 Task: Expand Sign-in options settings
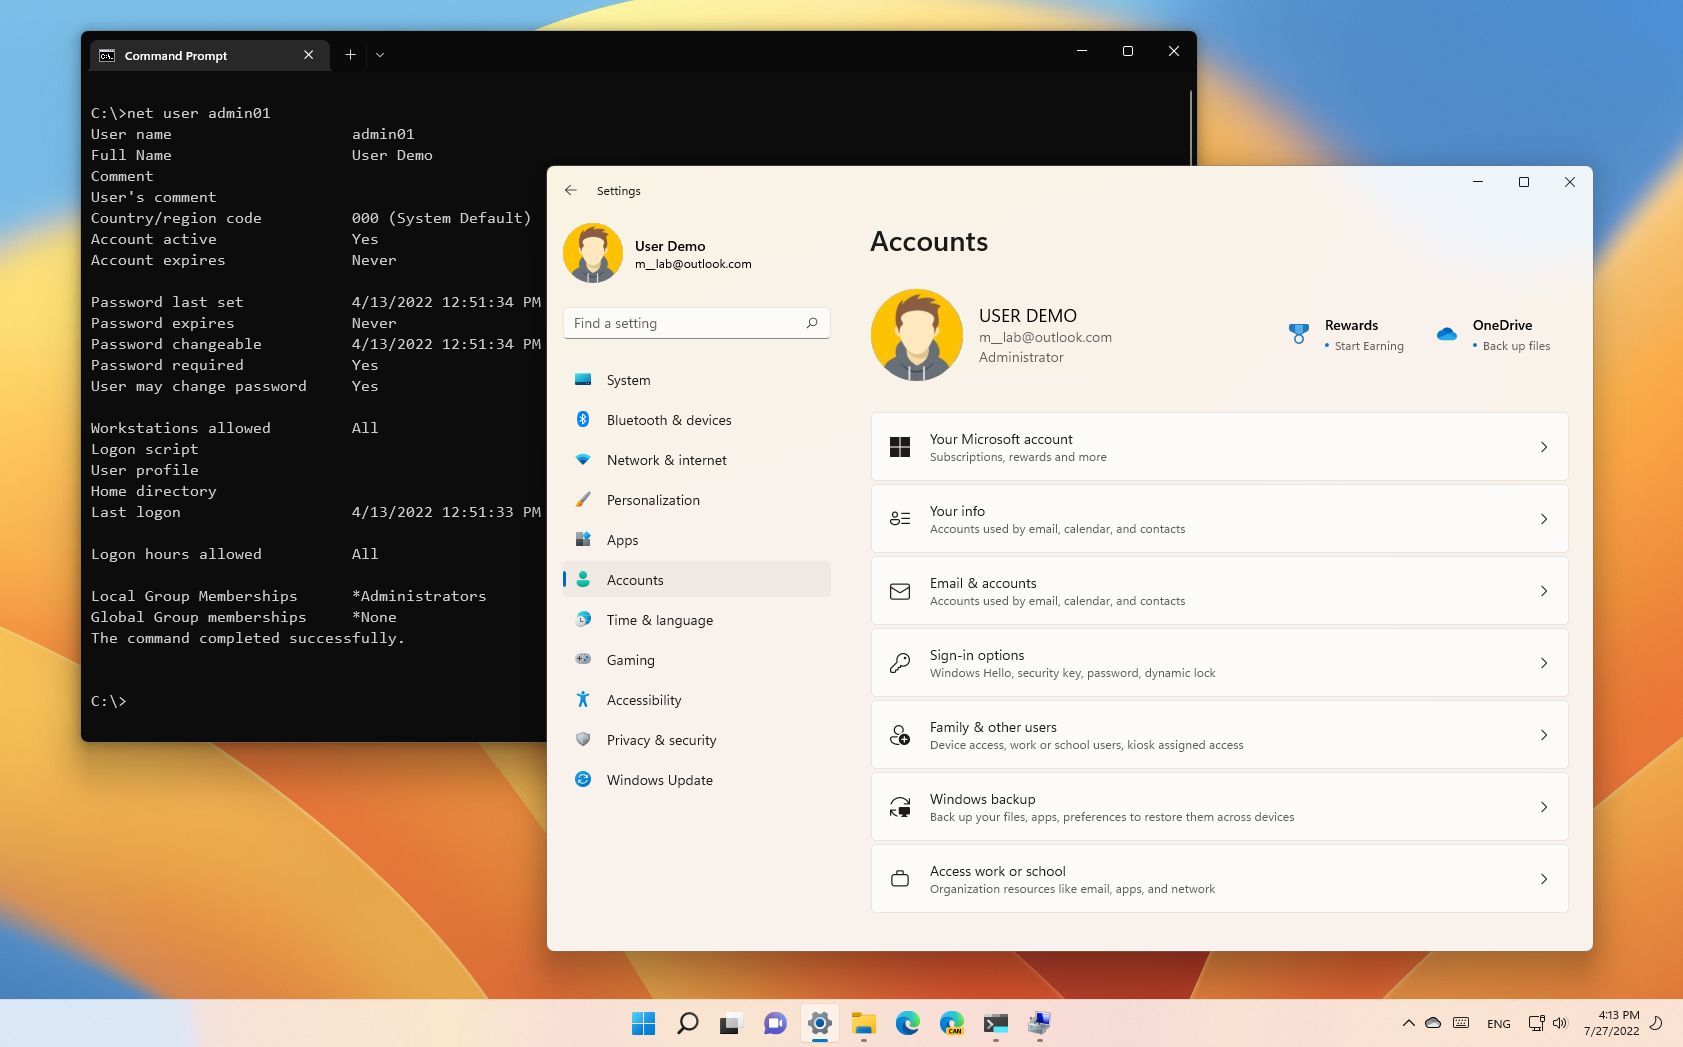click(x=1218, y=662)
